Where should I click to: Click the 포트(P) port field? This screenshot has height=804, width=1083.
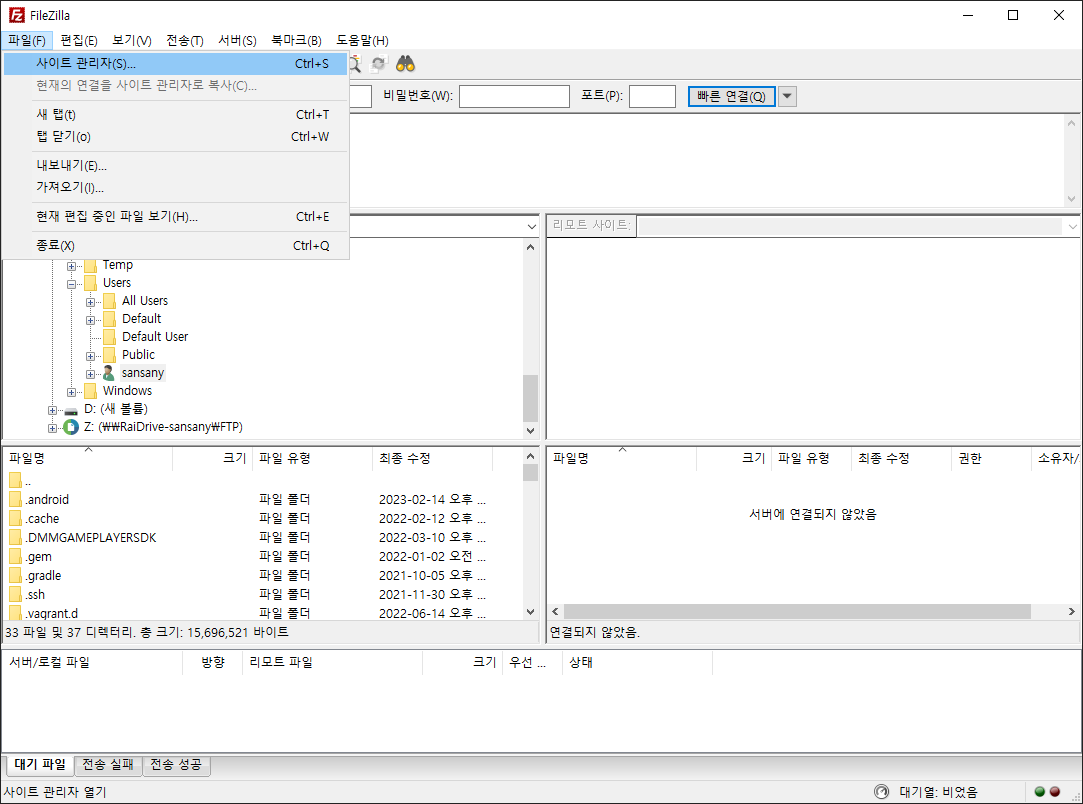point(652,97)
